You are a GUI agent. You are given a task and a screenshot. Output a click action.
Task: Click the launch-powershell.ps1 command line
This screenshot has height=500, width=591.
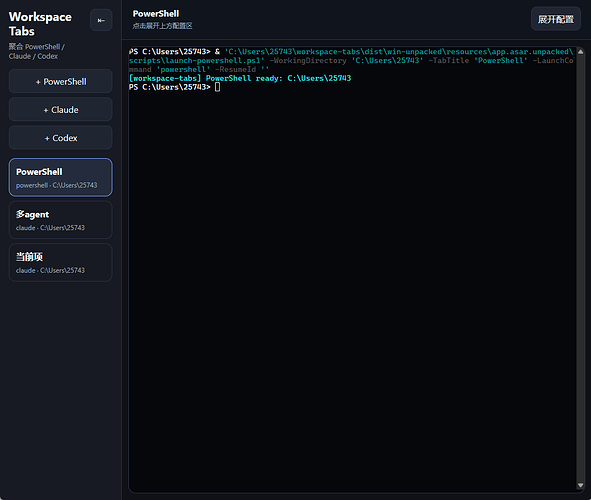[x=351, y=60]
